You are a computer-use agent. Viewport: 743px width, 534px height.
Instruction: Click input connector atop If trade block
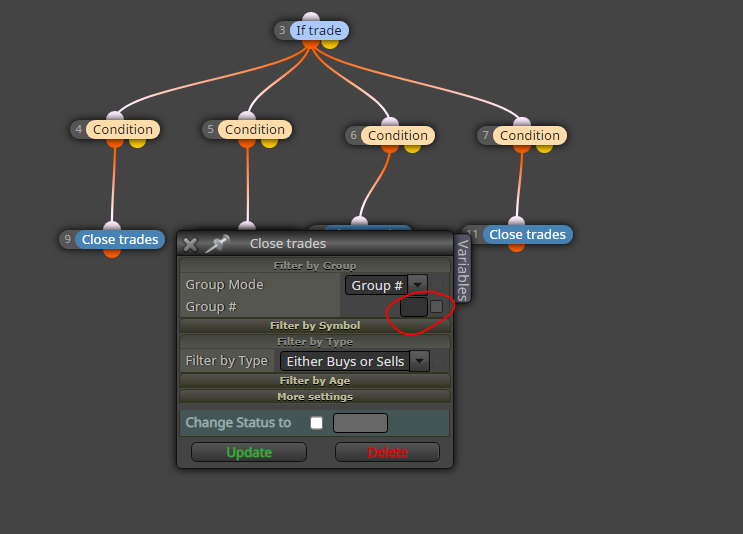point(310,17)
